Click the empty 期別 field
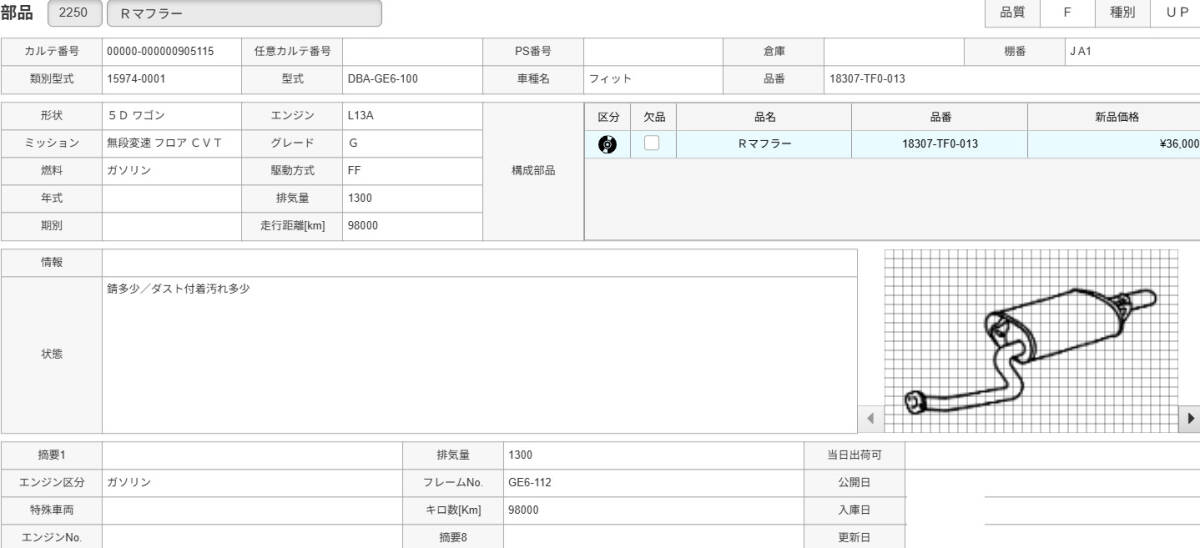Image resolution: width=1200 pixels, height=548 pixels. tap(172, 226)
